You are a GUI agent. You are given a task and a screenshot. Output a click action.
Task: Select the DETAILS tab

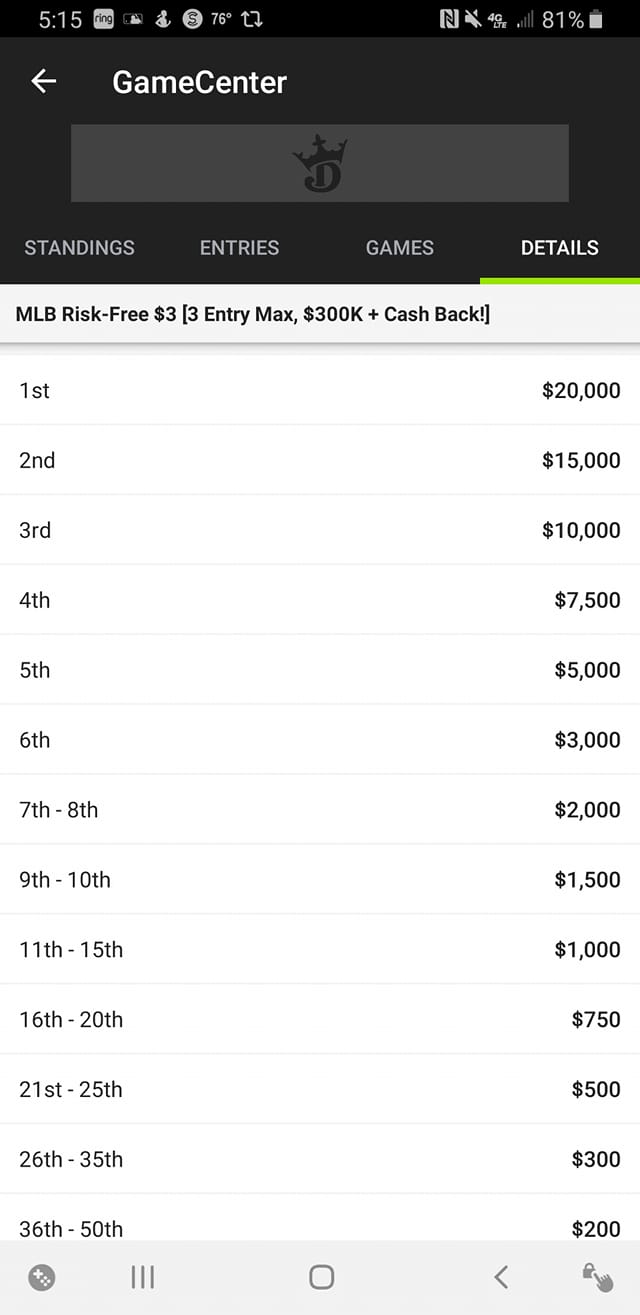(560, 248)
